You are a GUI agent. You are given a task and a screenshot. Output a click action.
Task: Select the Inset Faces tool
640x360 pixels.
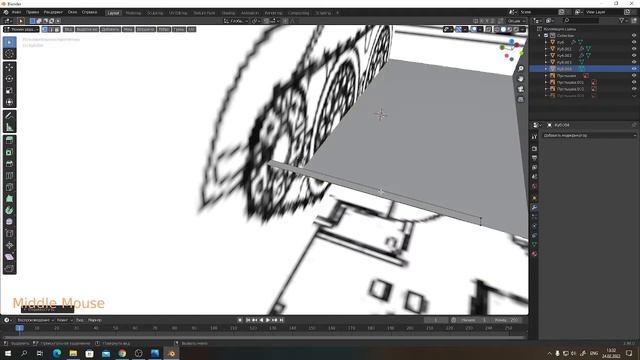9,152
